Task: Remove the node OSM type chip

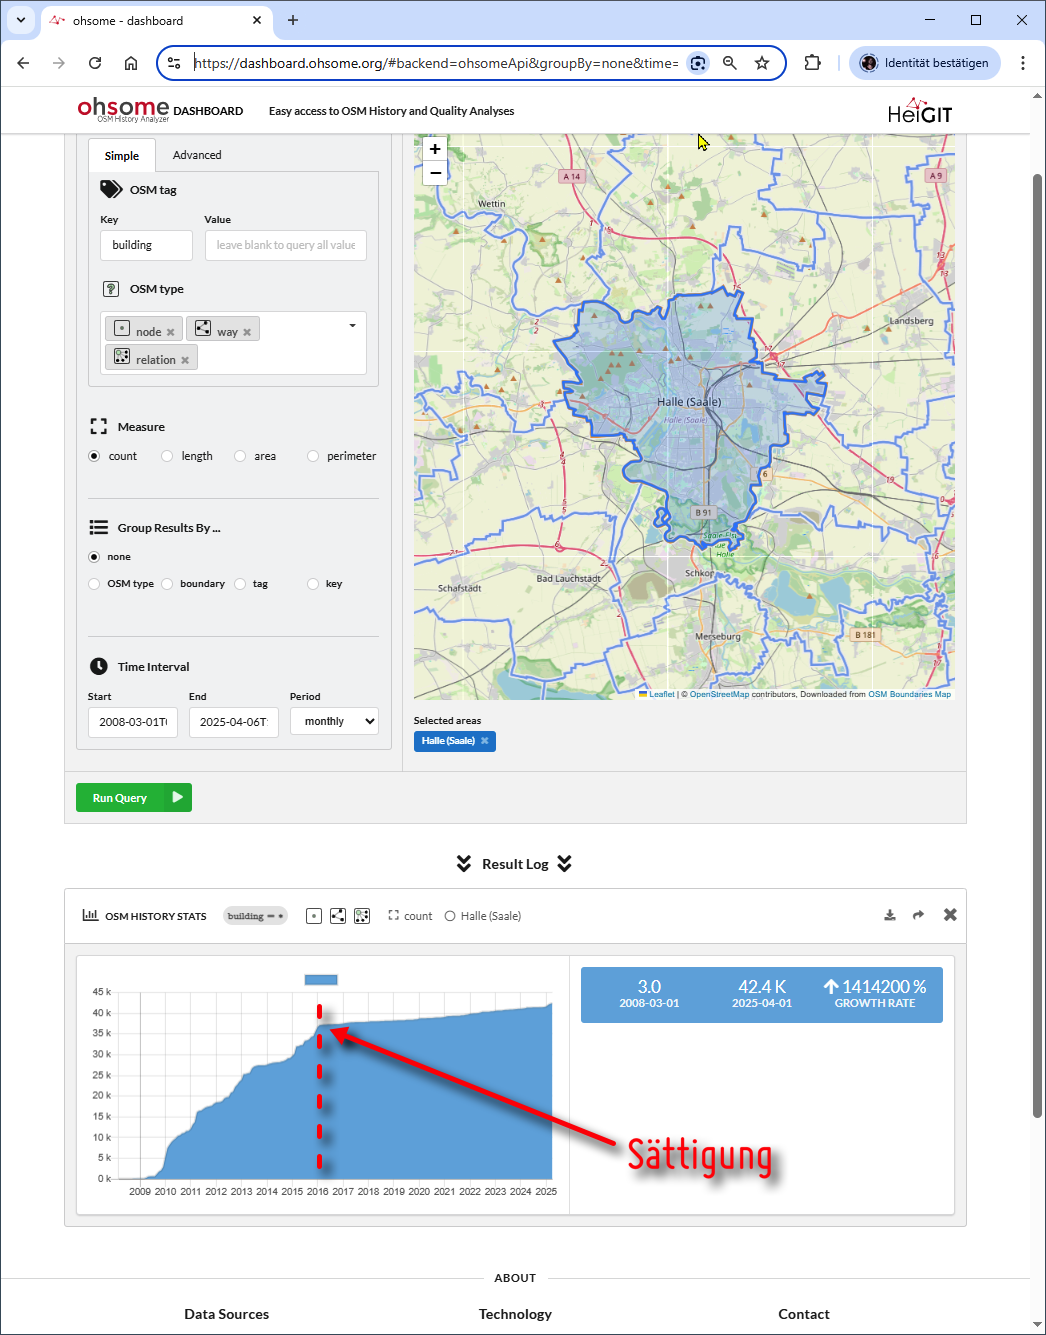Action: click(x=171, y=333)
